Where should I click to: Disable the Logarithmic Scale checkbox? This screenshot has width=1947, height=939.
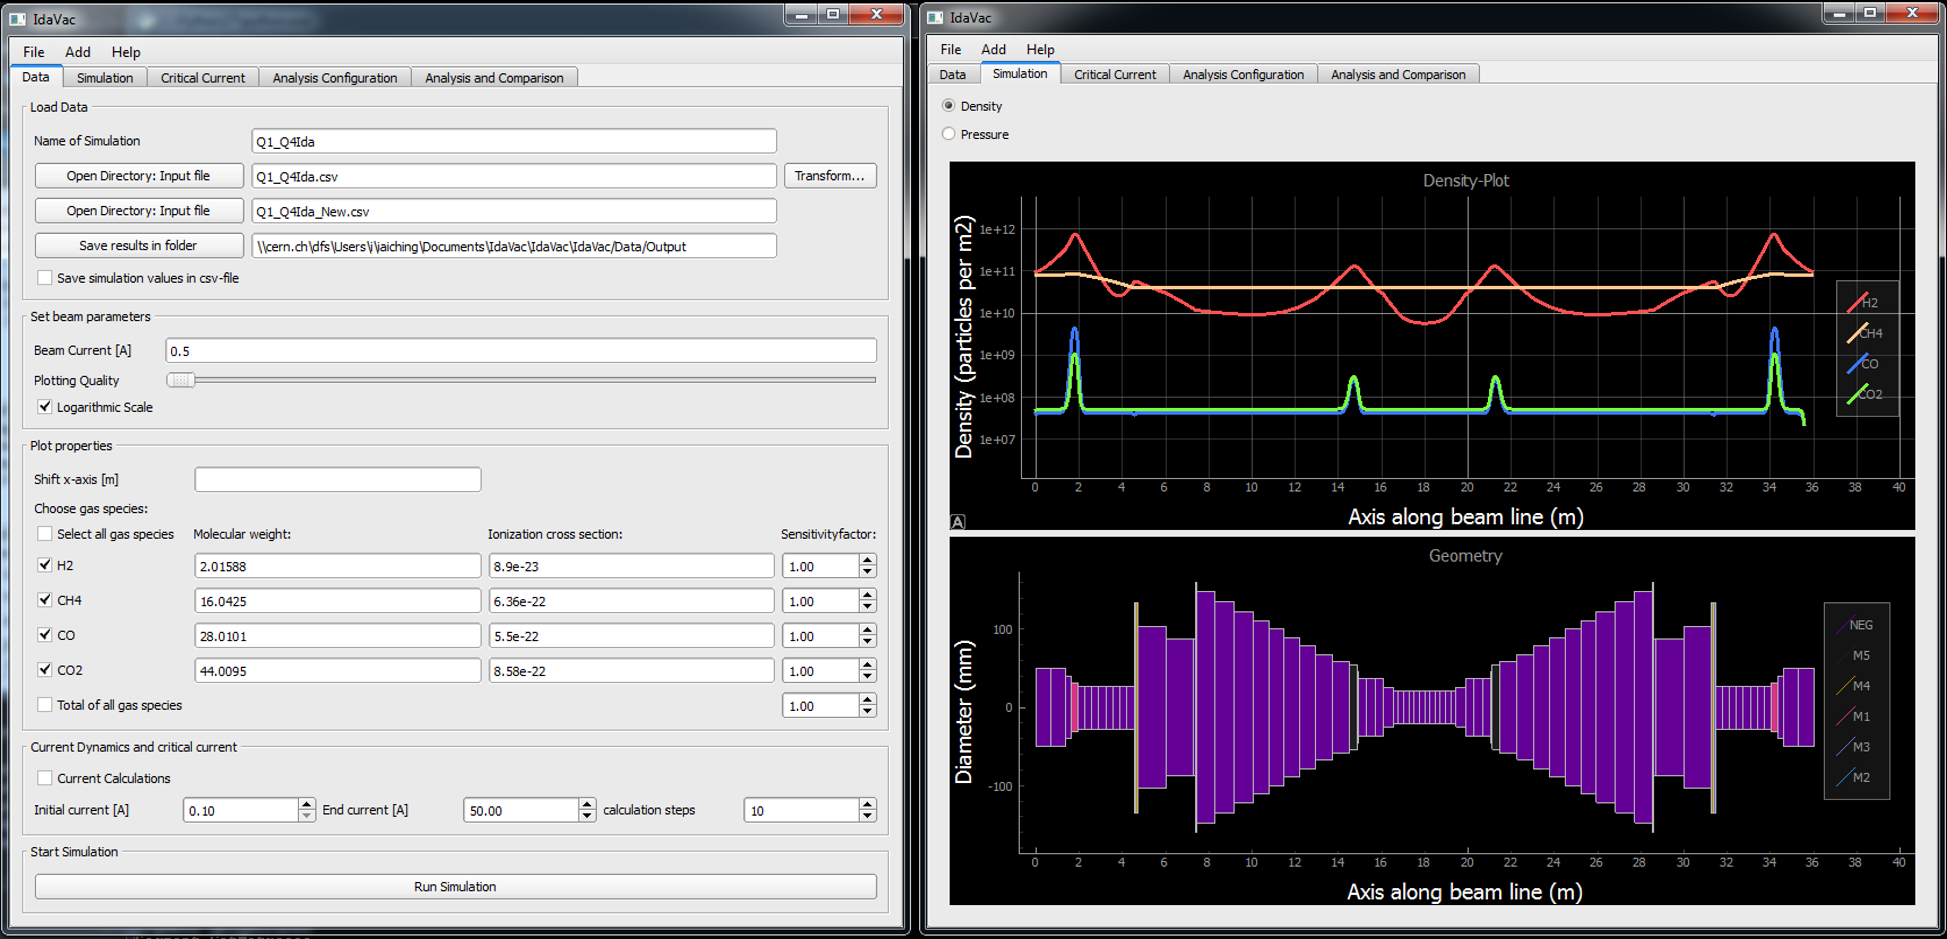point(45,407)
